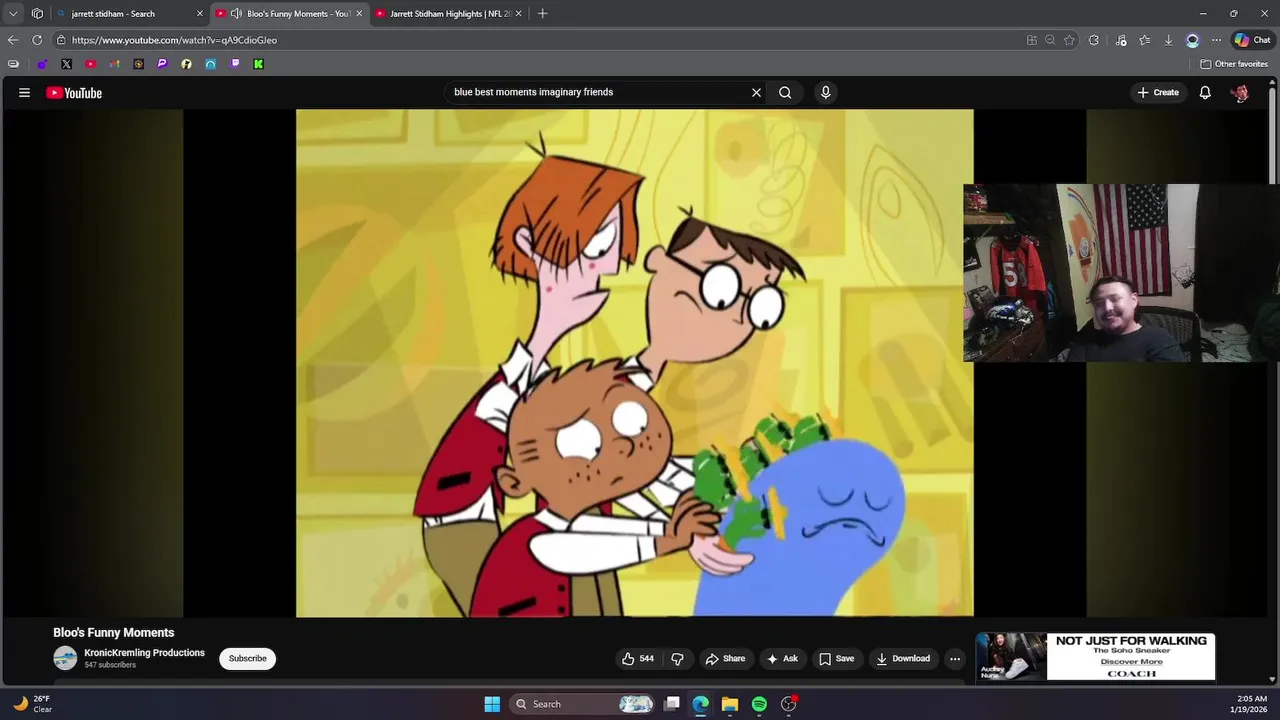Open Kick bookmark with green K
The width and height of the screenshot is (1280, 720).
(258, 64)
